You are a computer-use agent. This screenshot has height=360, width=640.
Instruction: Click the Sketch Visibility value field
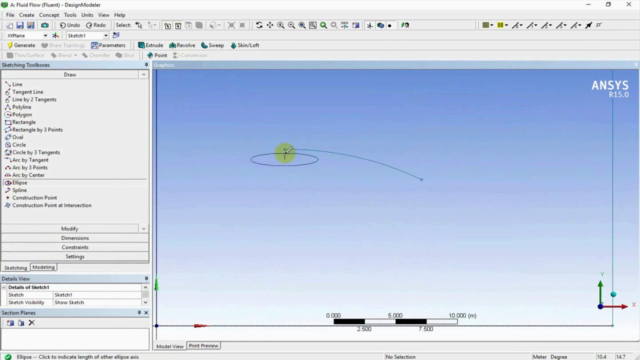[97, 302]
